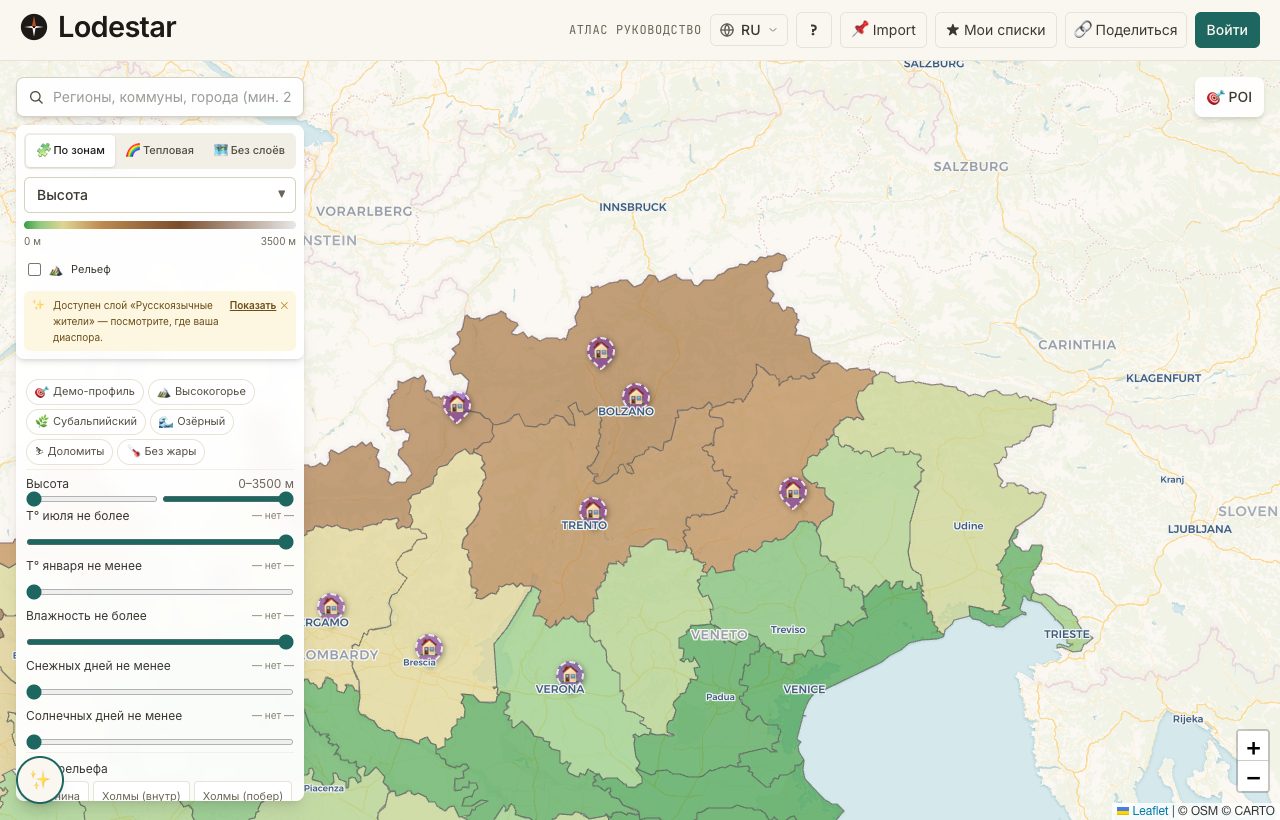Click the Высота minimum slider handle

34,499
